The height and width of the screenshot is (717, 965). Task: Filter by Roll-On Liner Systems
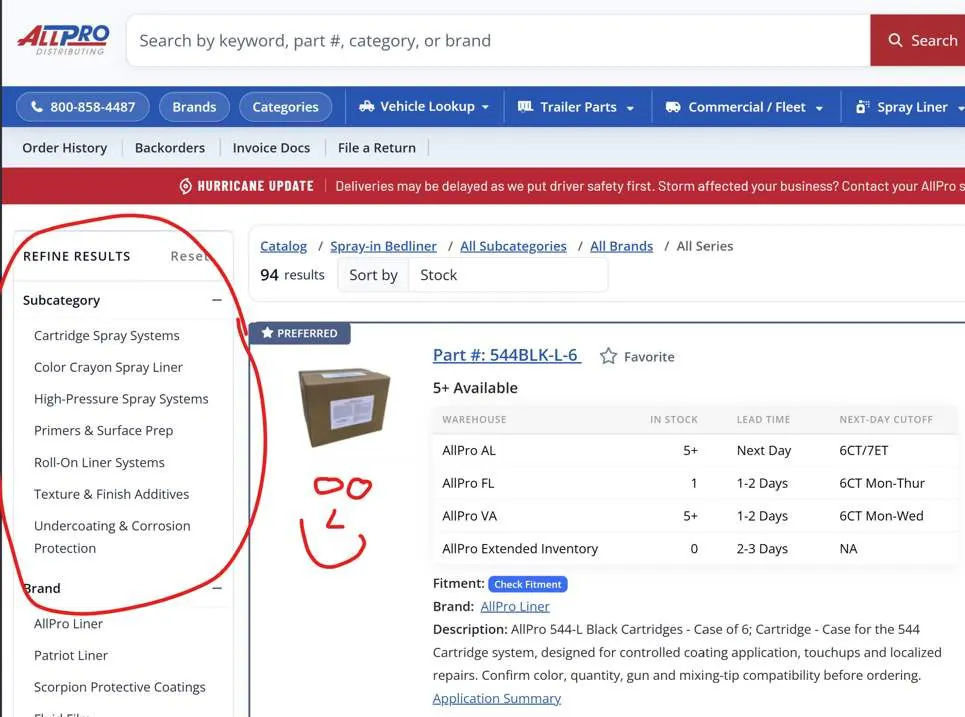coord(99,462)
